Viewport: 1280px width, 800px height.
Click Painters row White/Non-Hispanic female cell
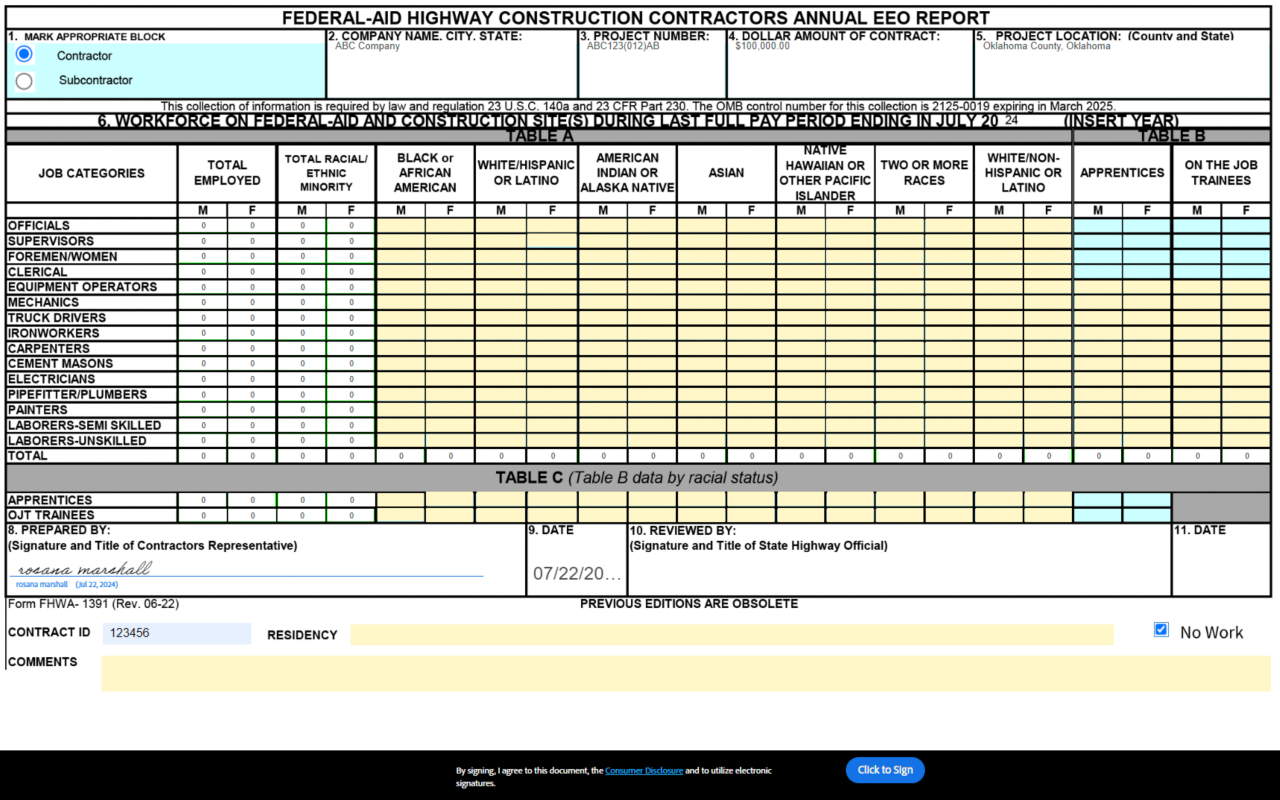point(1047,410)
